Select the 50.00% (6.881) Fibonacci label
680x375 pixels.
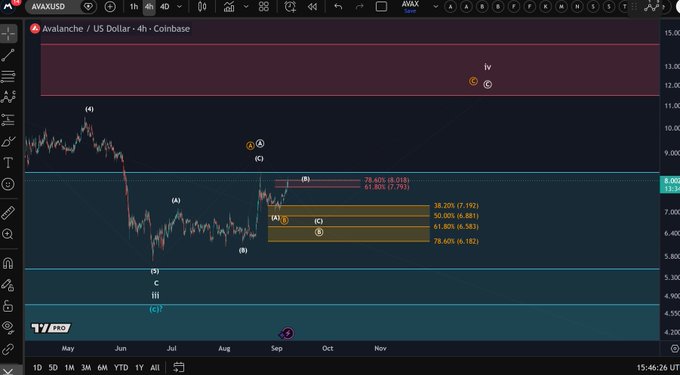[x=456, y=216]
